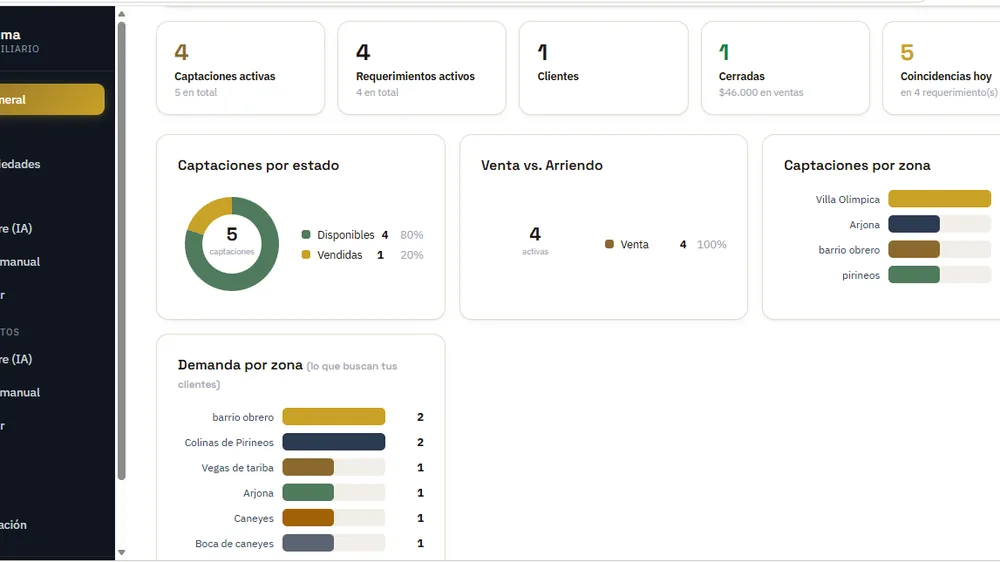Click the "Villa Olimpica" zone label

click(x=848, y=199)
